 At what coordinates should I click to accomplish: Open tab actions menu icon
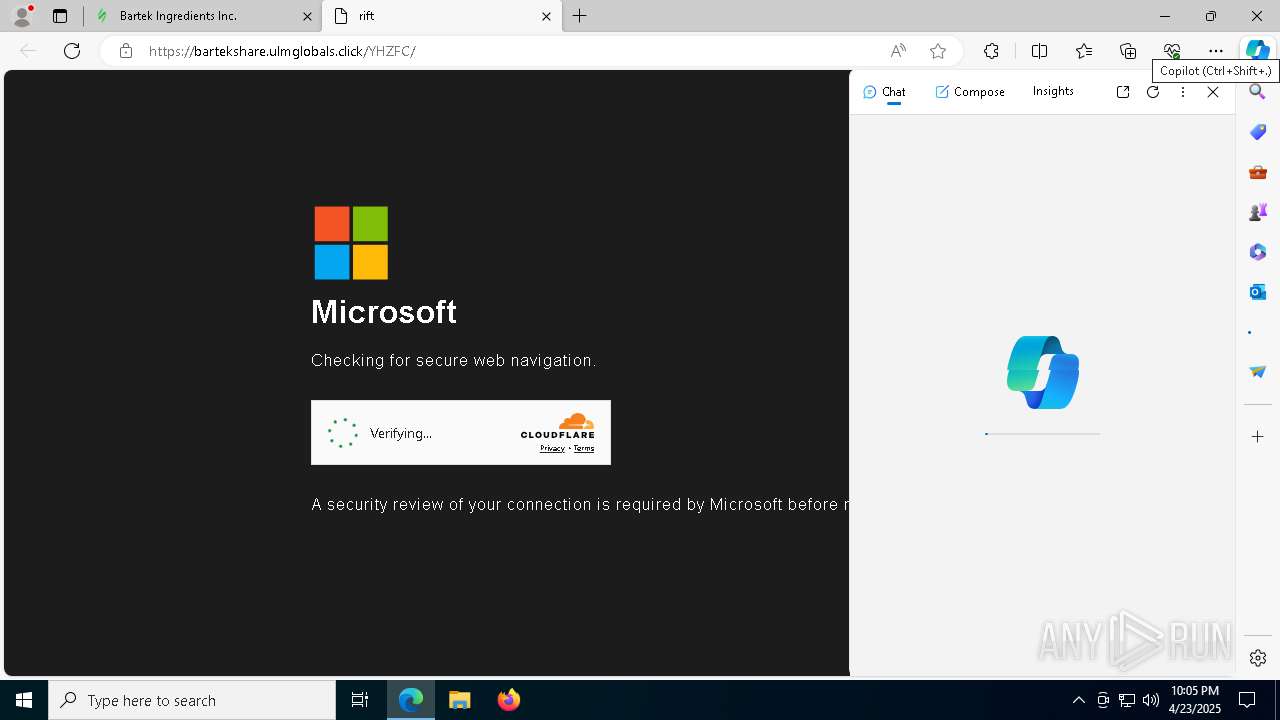(x=60, y=16)
